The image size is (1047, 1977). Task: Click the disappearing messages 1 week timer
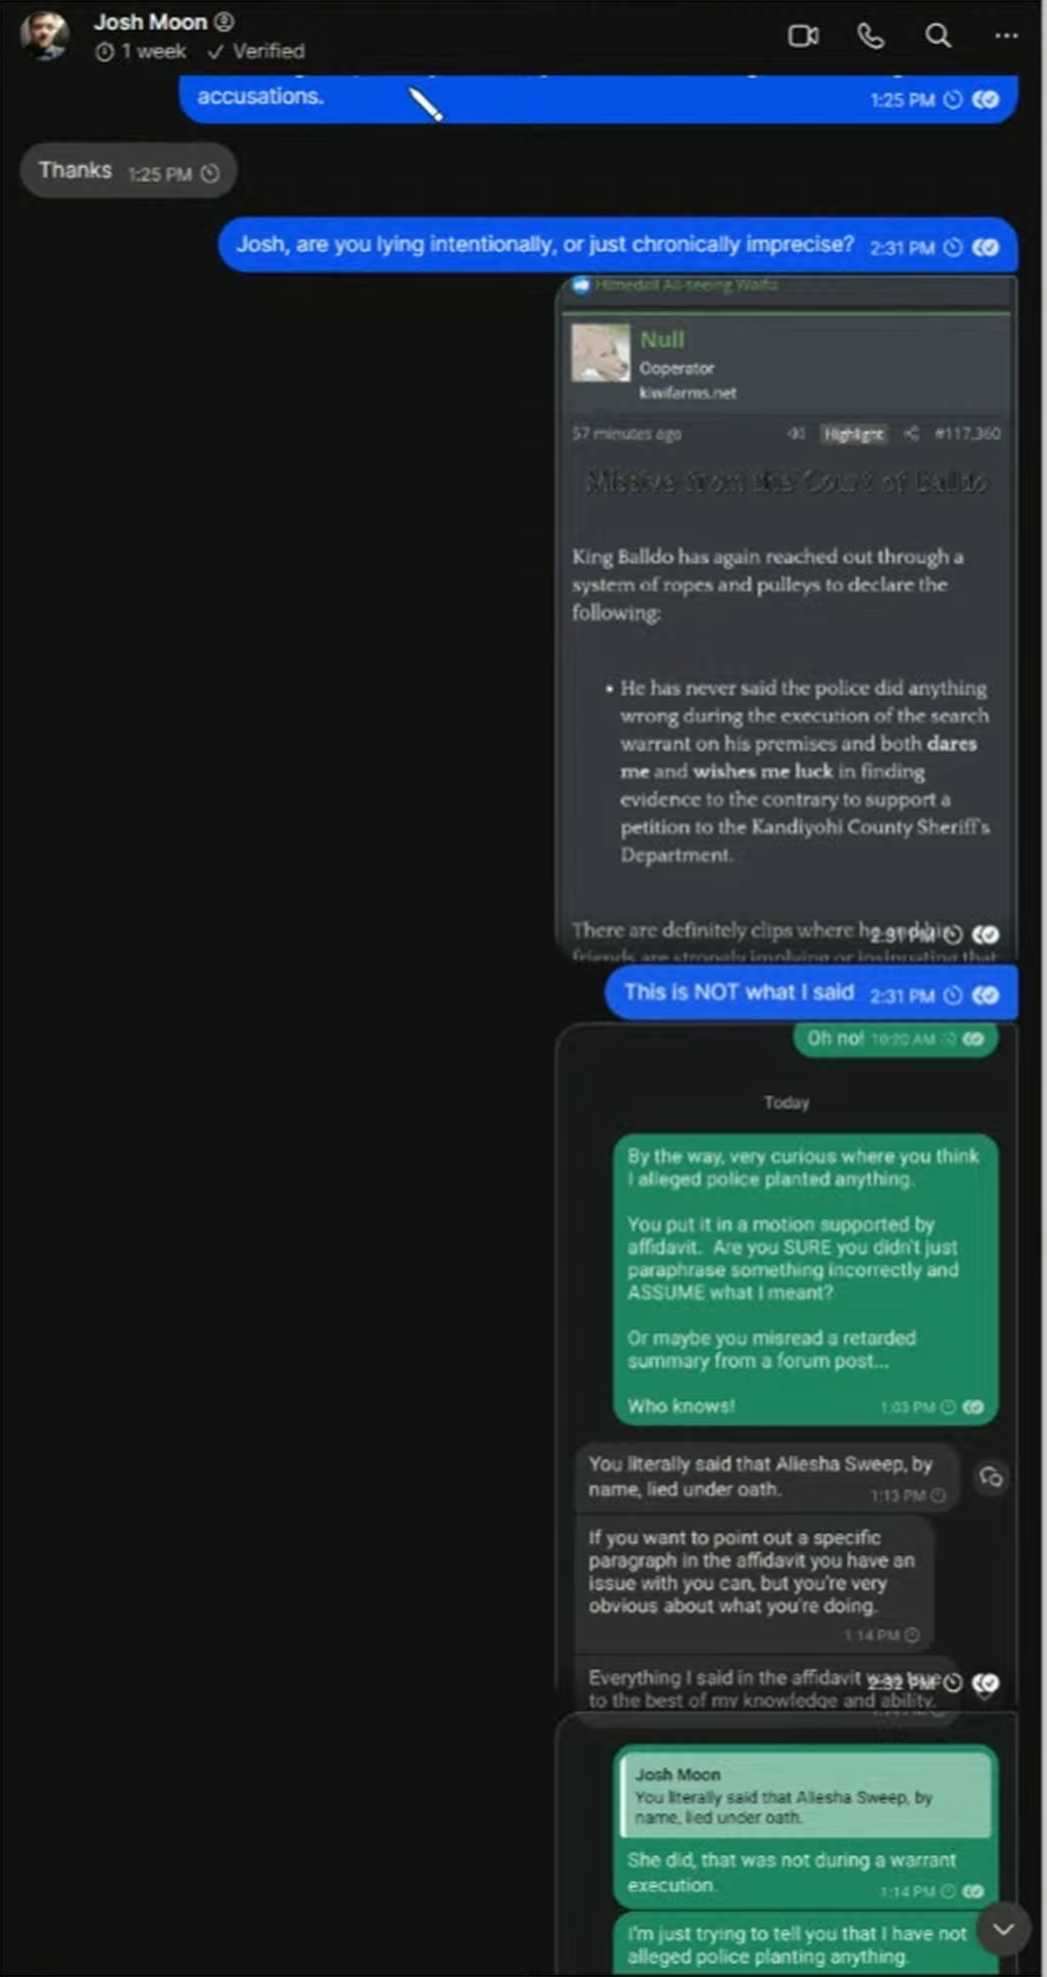[140, 51]
